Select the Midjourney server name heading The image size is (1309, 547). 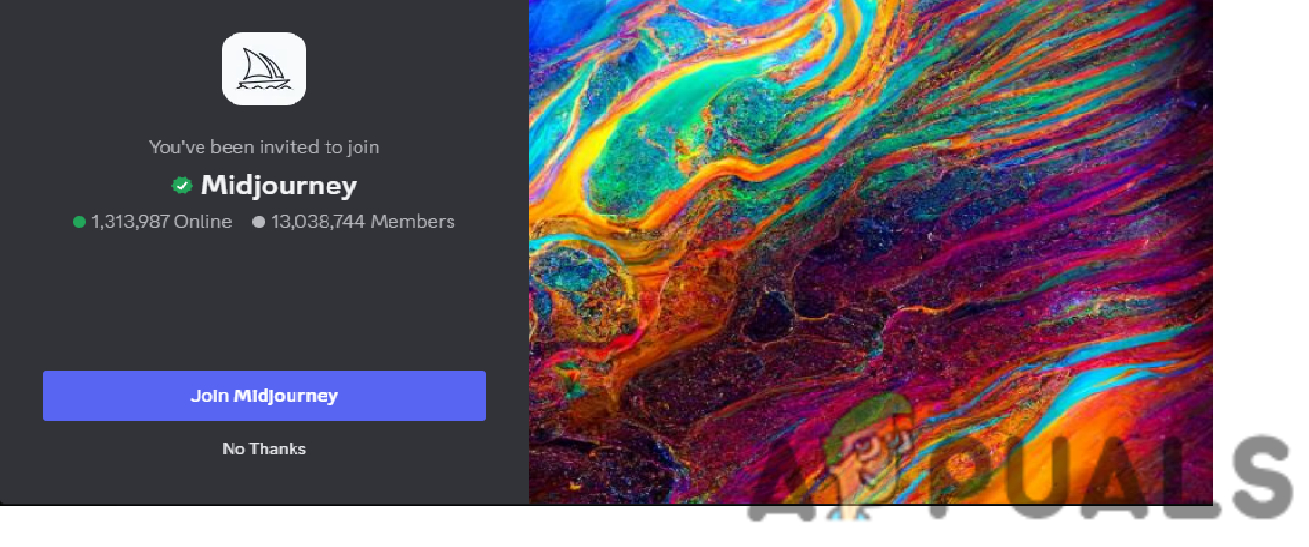pyautogui.click(x=279, y=185)
